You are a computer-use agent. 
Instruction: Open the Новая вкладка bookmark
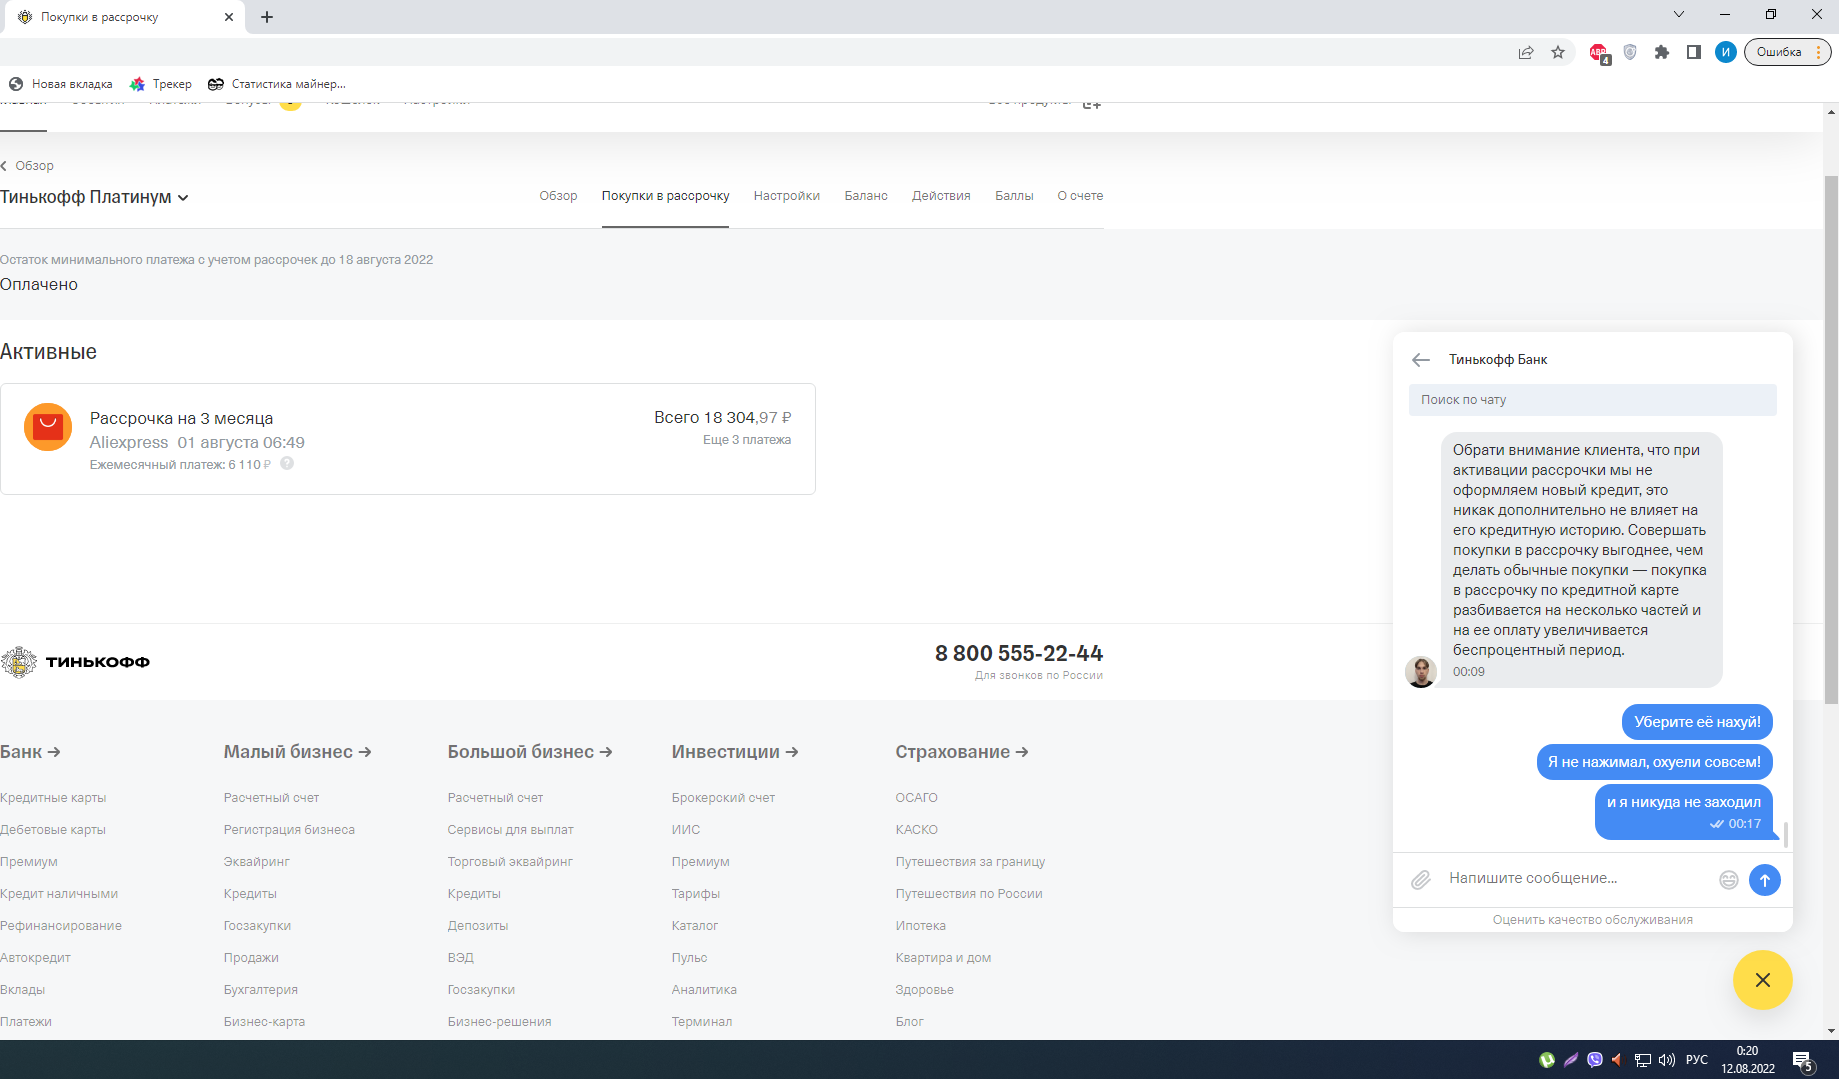60,84
